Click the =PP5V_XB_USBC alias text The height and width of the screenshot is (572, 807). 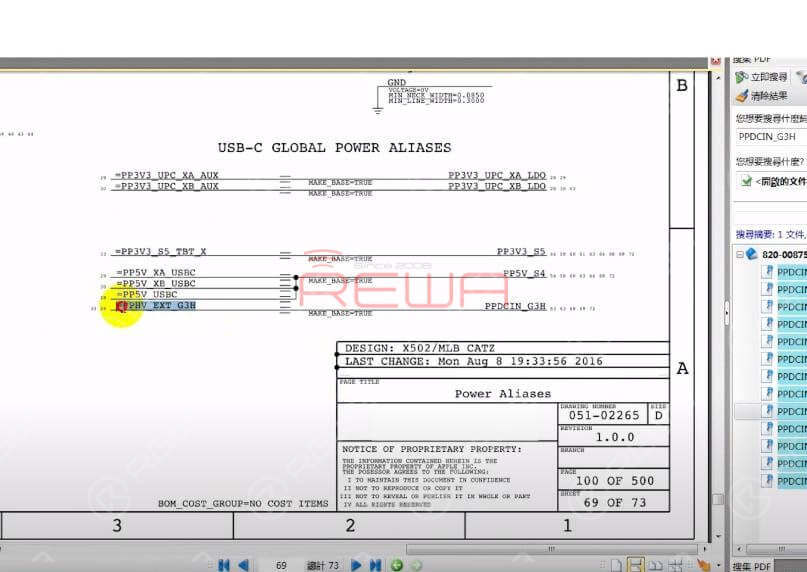pyautogui.click(x=156, y=283)
